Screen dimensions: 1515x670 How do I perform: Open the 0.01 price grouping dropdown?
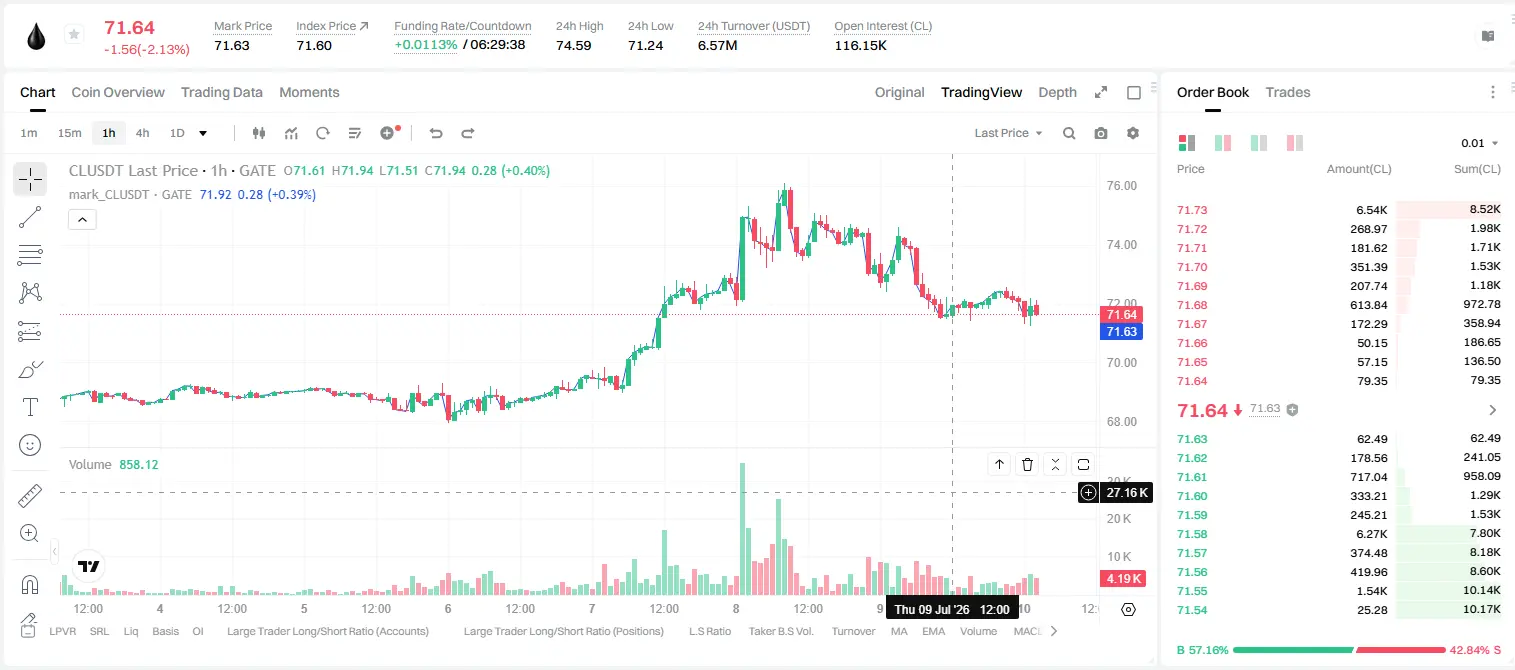[x=1480, y=143]
